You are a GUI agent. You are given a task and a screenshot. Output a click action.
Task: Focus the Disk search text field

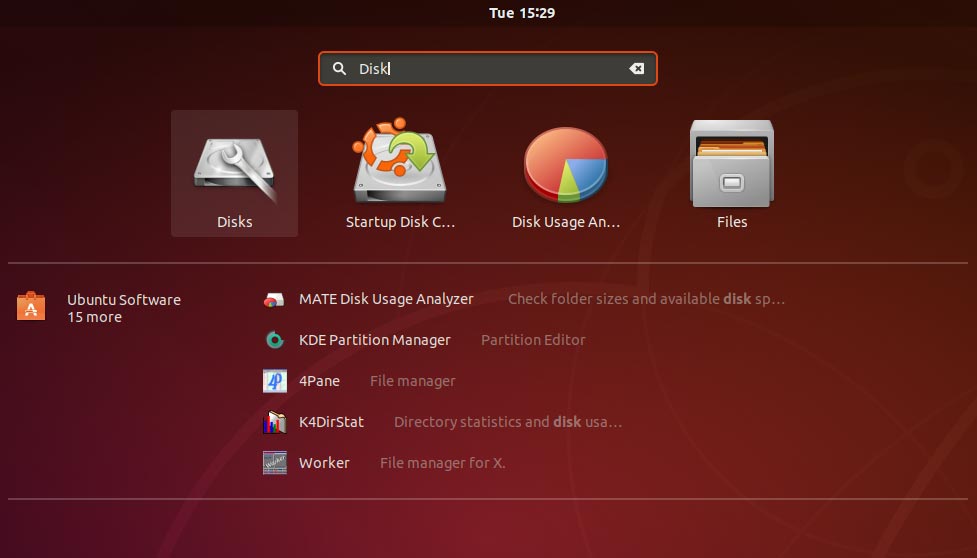(x=488, y=69)
